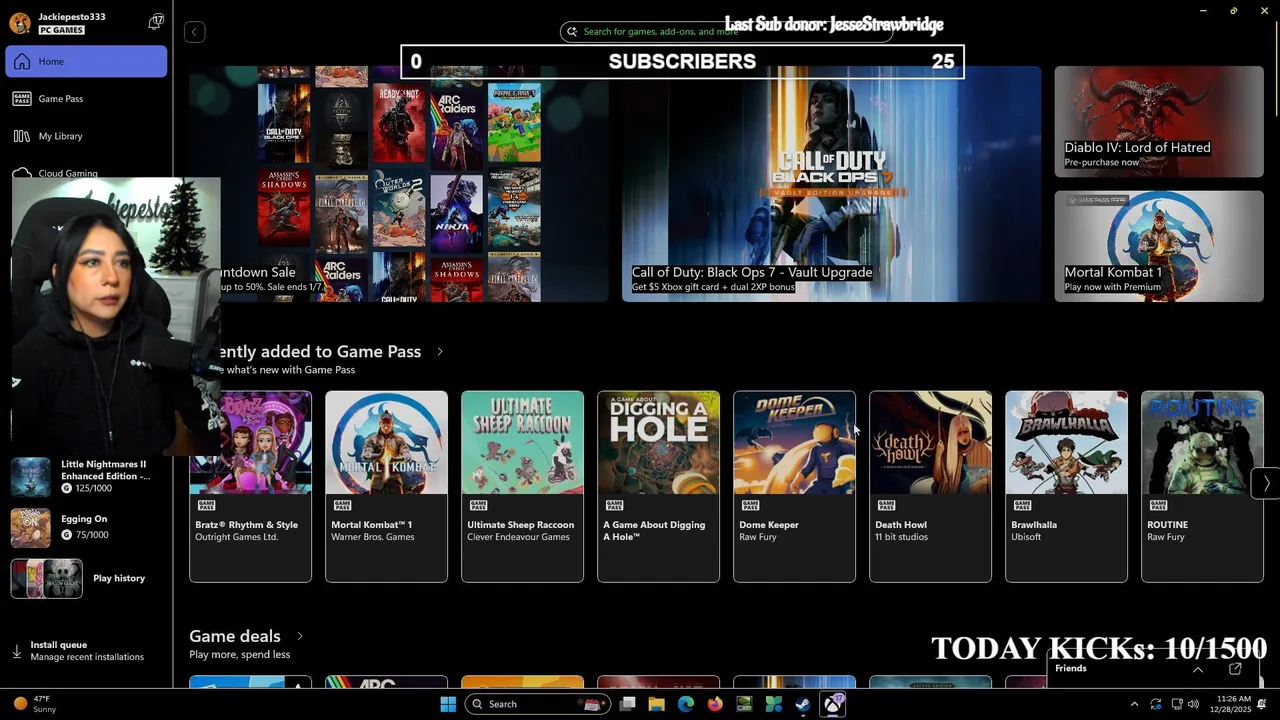Focus the search for games field

pyautogui.click(x=725, y=31)
